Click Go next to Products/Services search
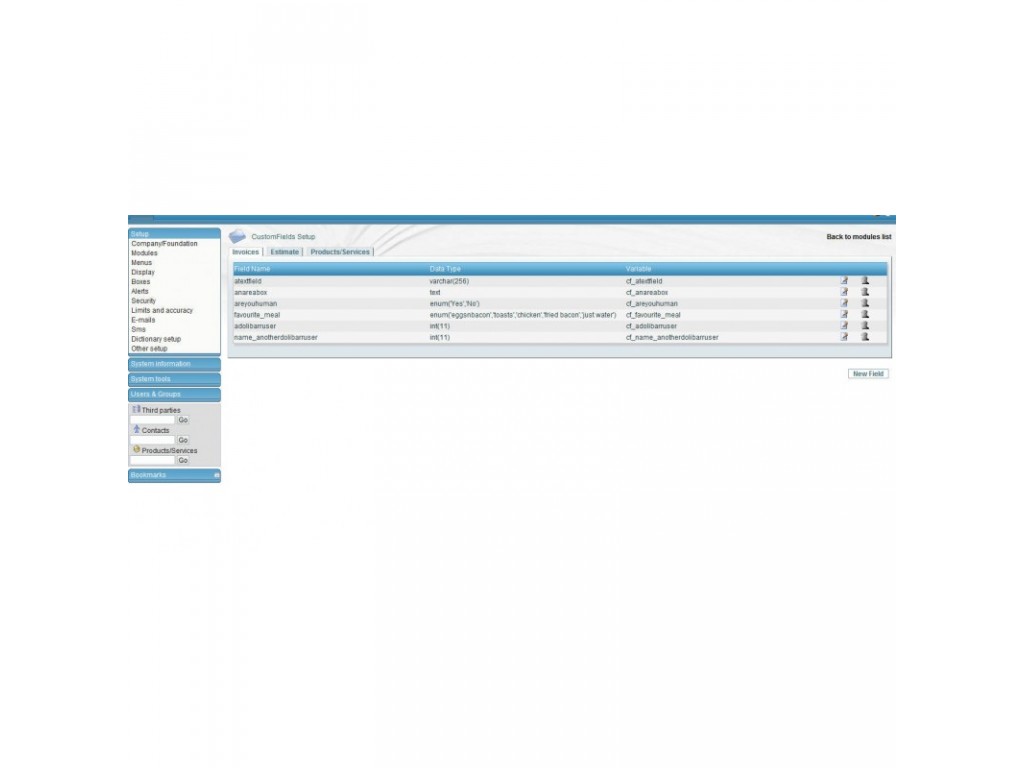 pyautogui.click(x=183, y=460)
